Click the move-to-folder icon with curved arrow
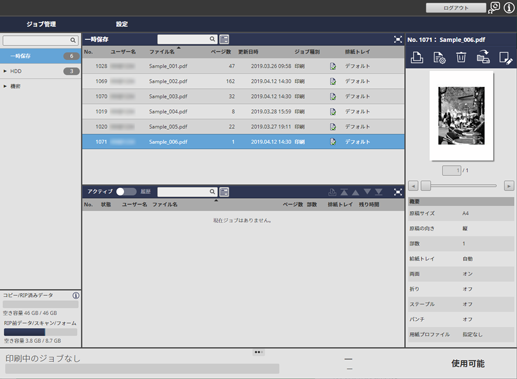This screenshot has width=517, height=379. click(483, 57)
